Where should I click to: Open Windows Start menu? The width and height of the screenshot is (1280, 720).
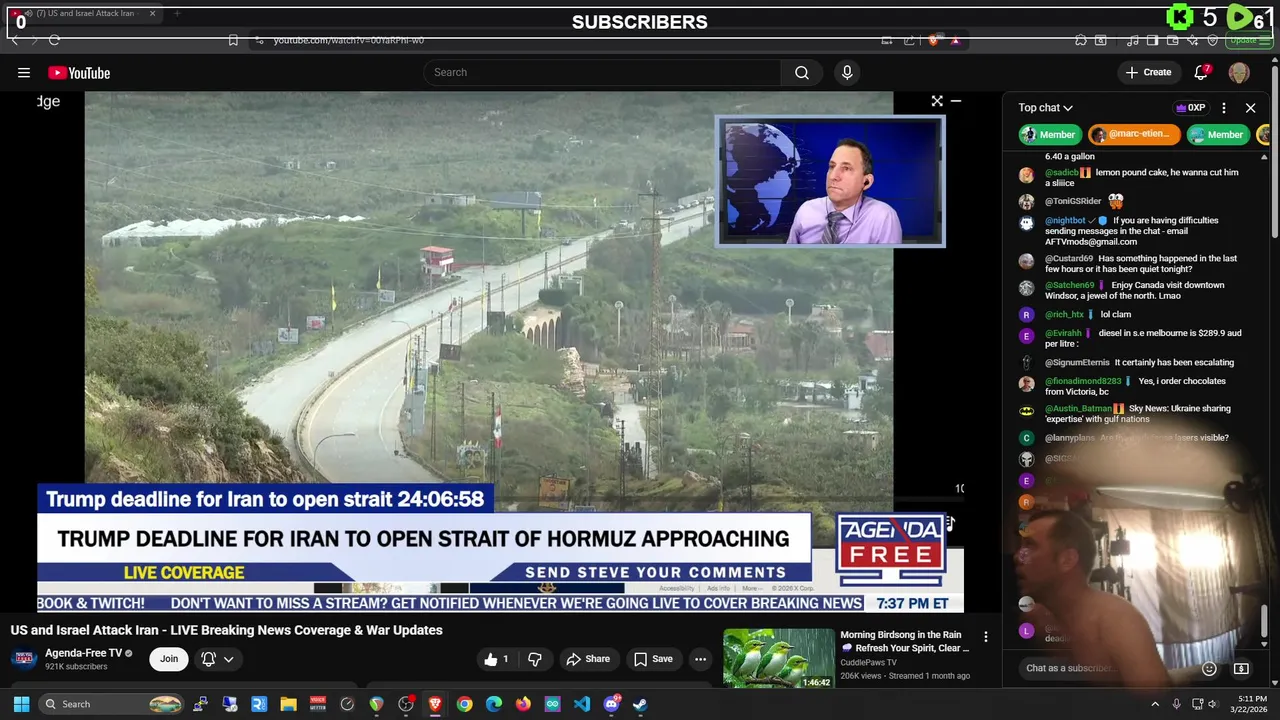[21, 704]
